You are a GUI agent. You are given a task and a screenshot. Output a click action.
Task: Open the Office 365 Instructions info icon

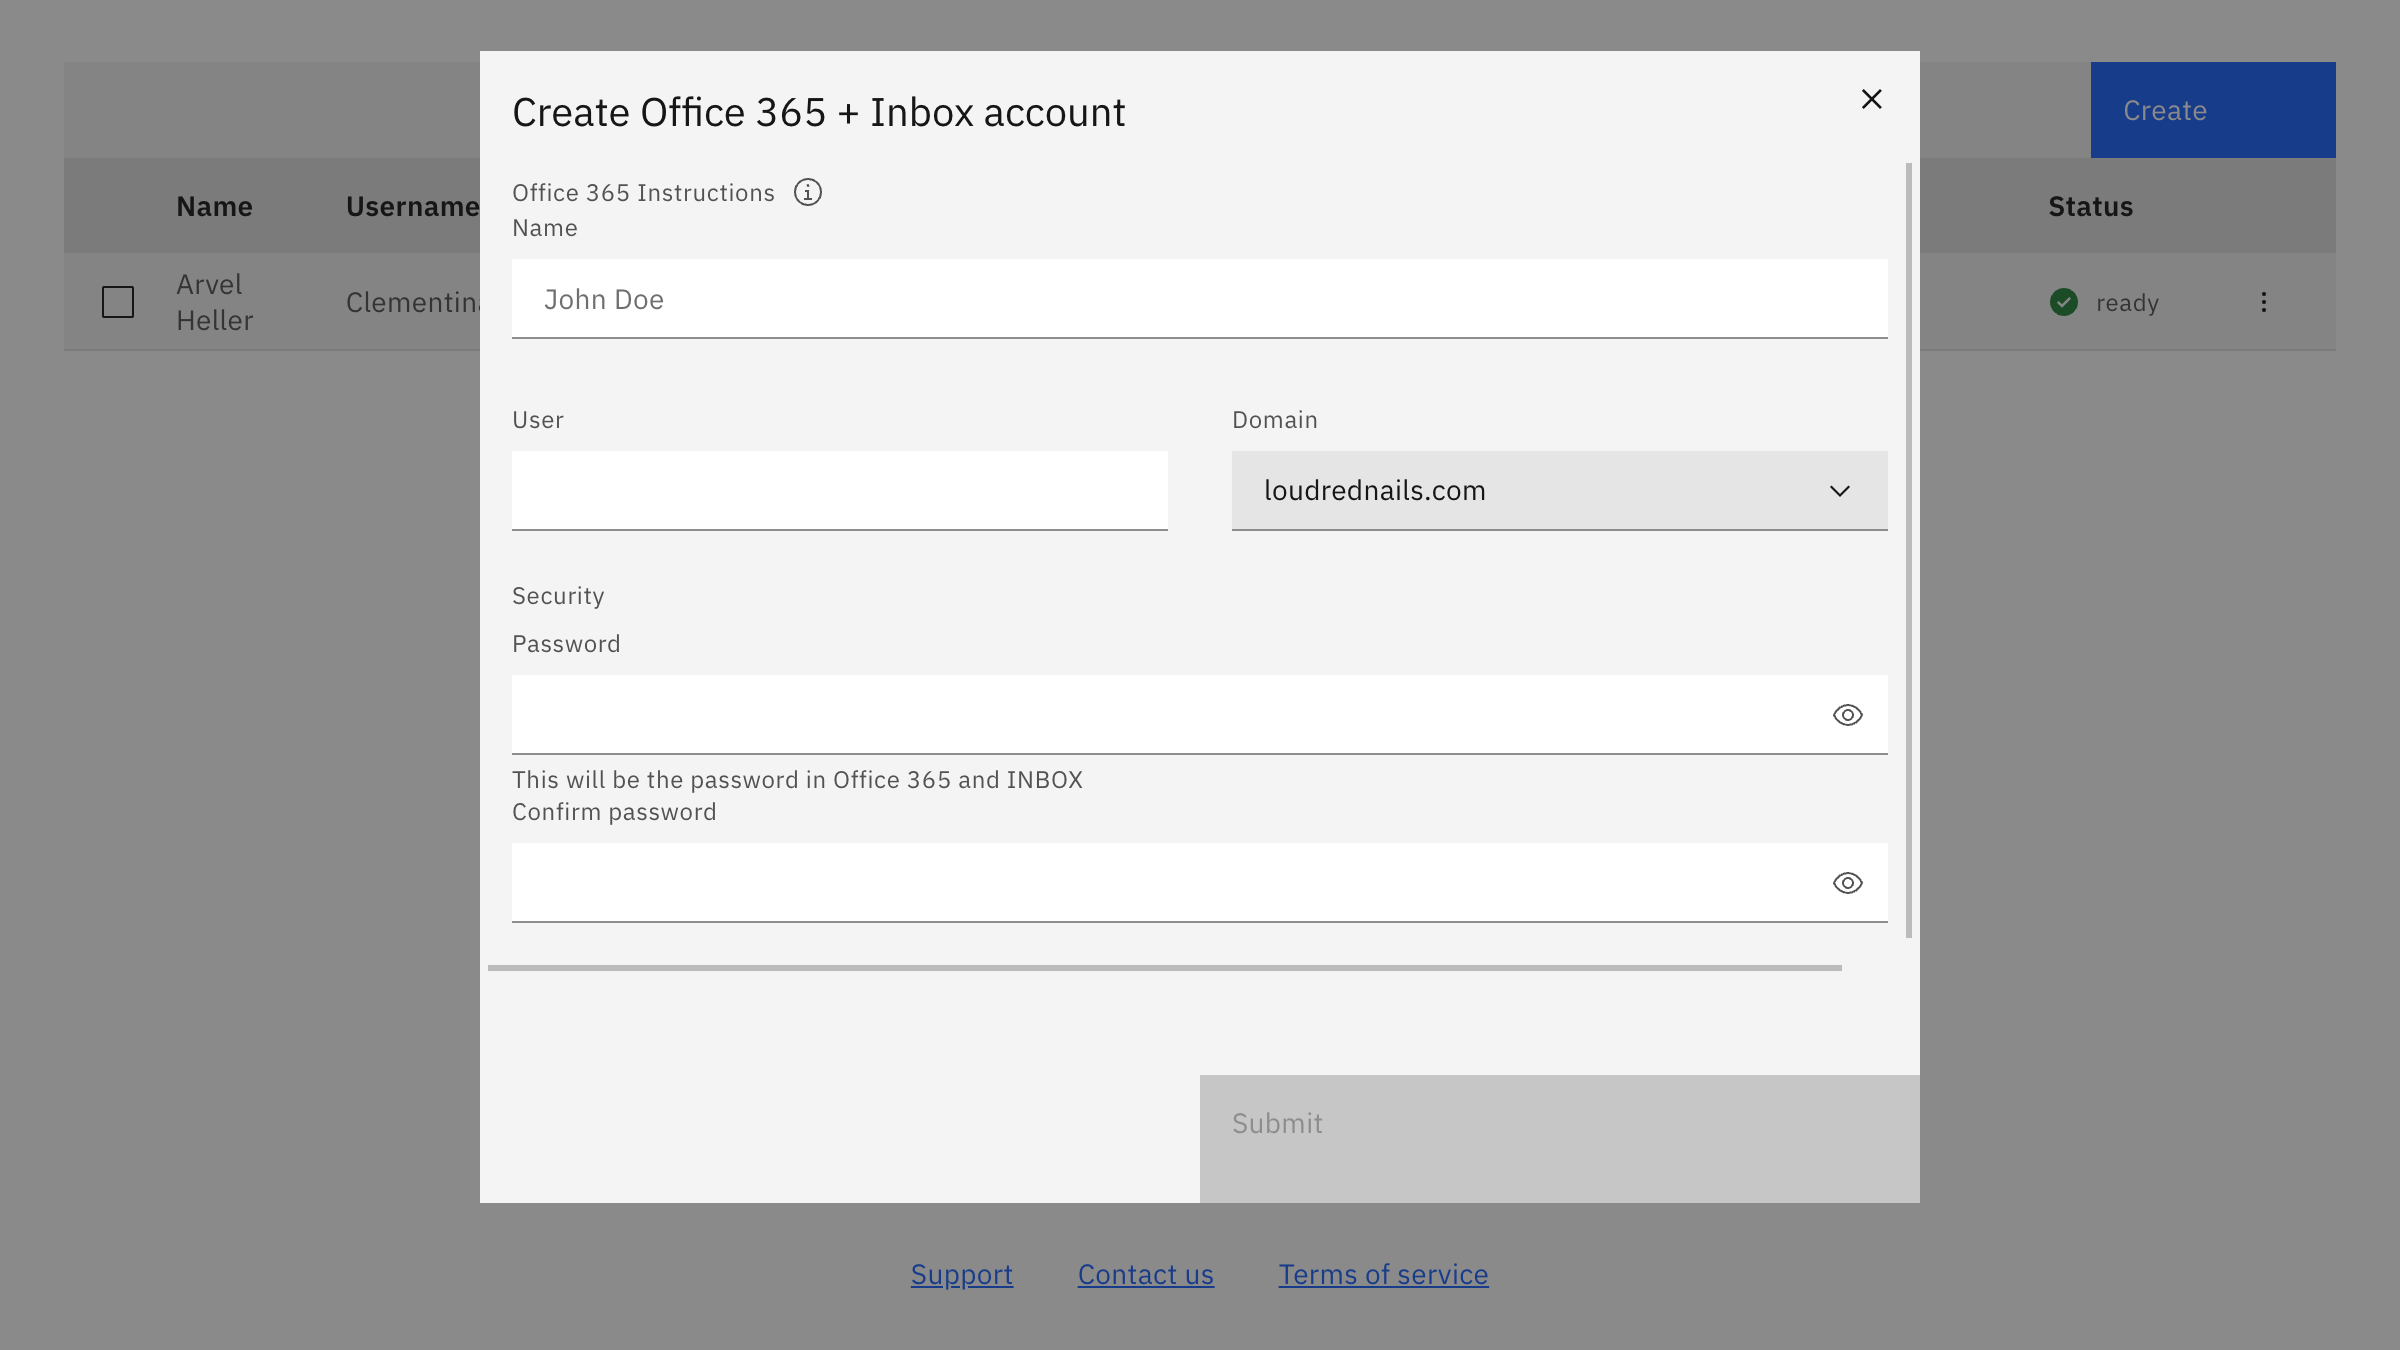pyautogui.click(x=808, y=192)
